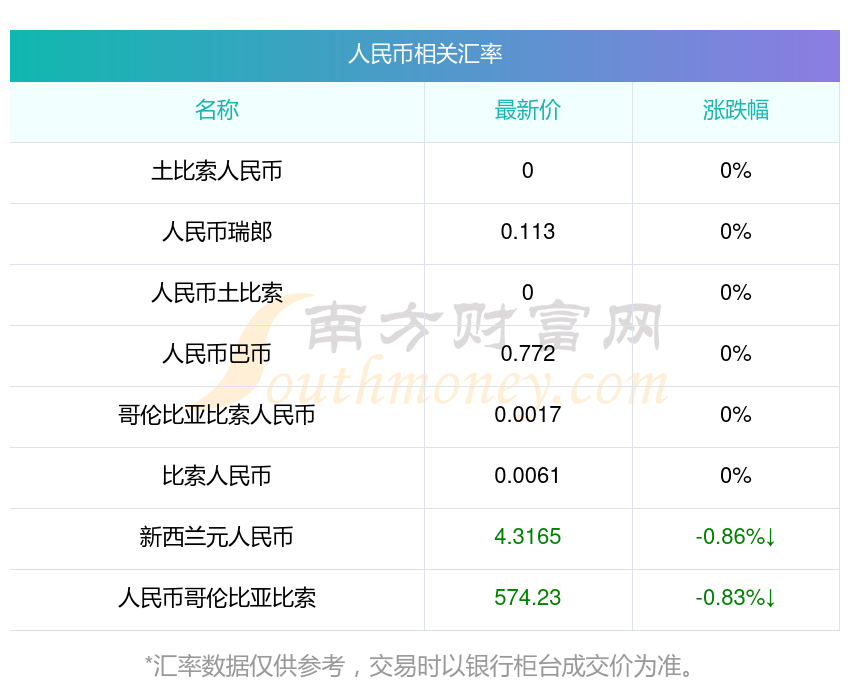Click the 0% change for 比索人民币

tap(736, 476)
